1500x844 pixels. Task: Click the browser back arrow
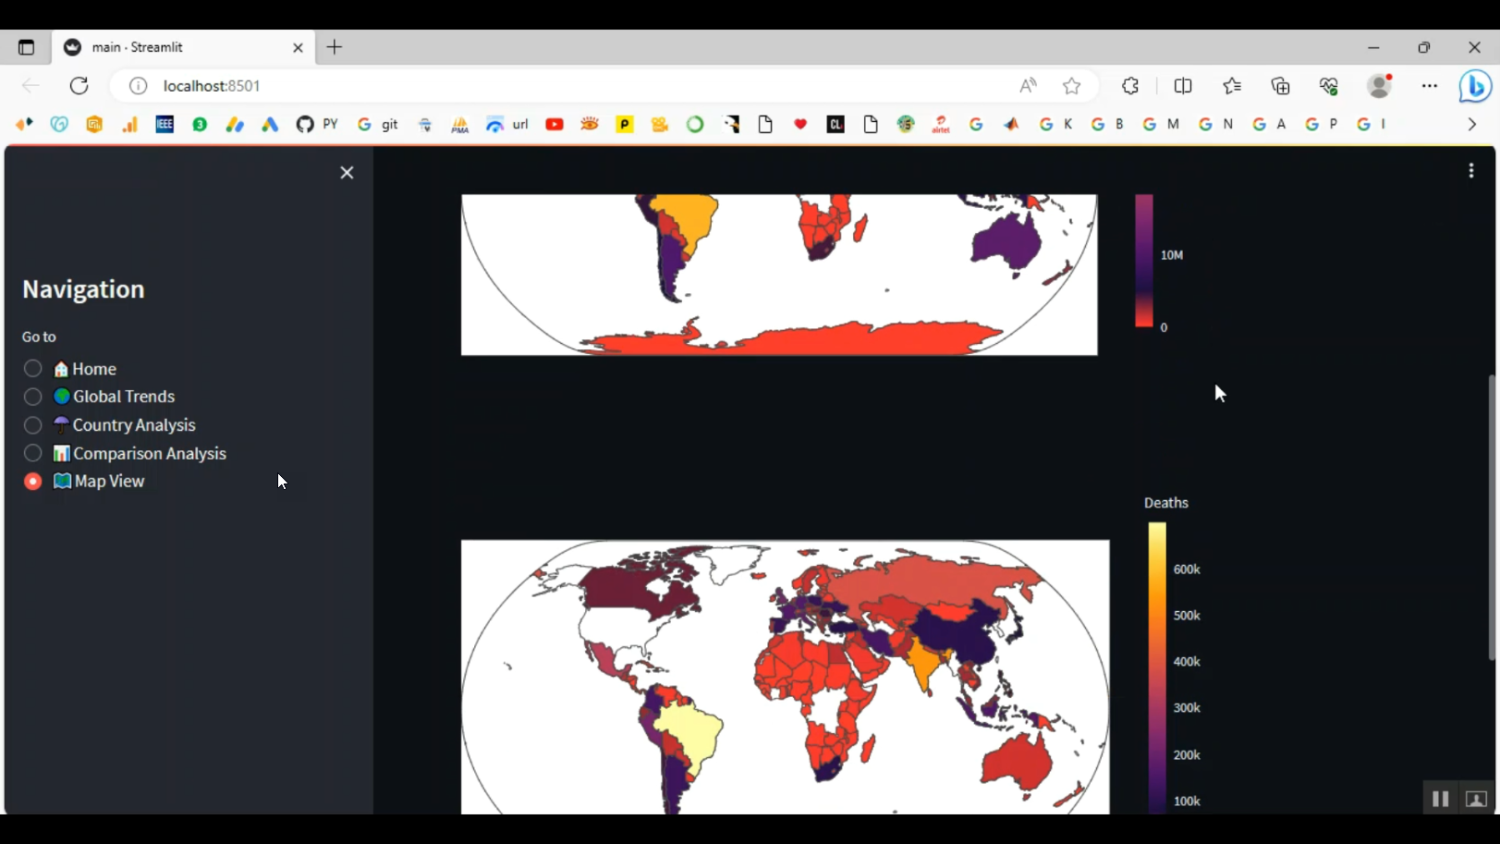click(31, 86)
